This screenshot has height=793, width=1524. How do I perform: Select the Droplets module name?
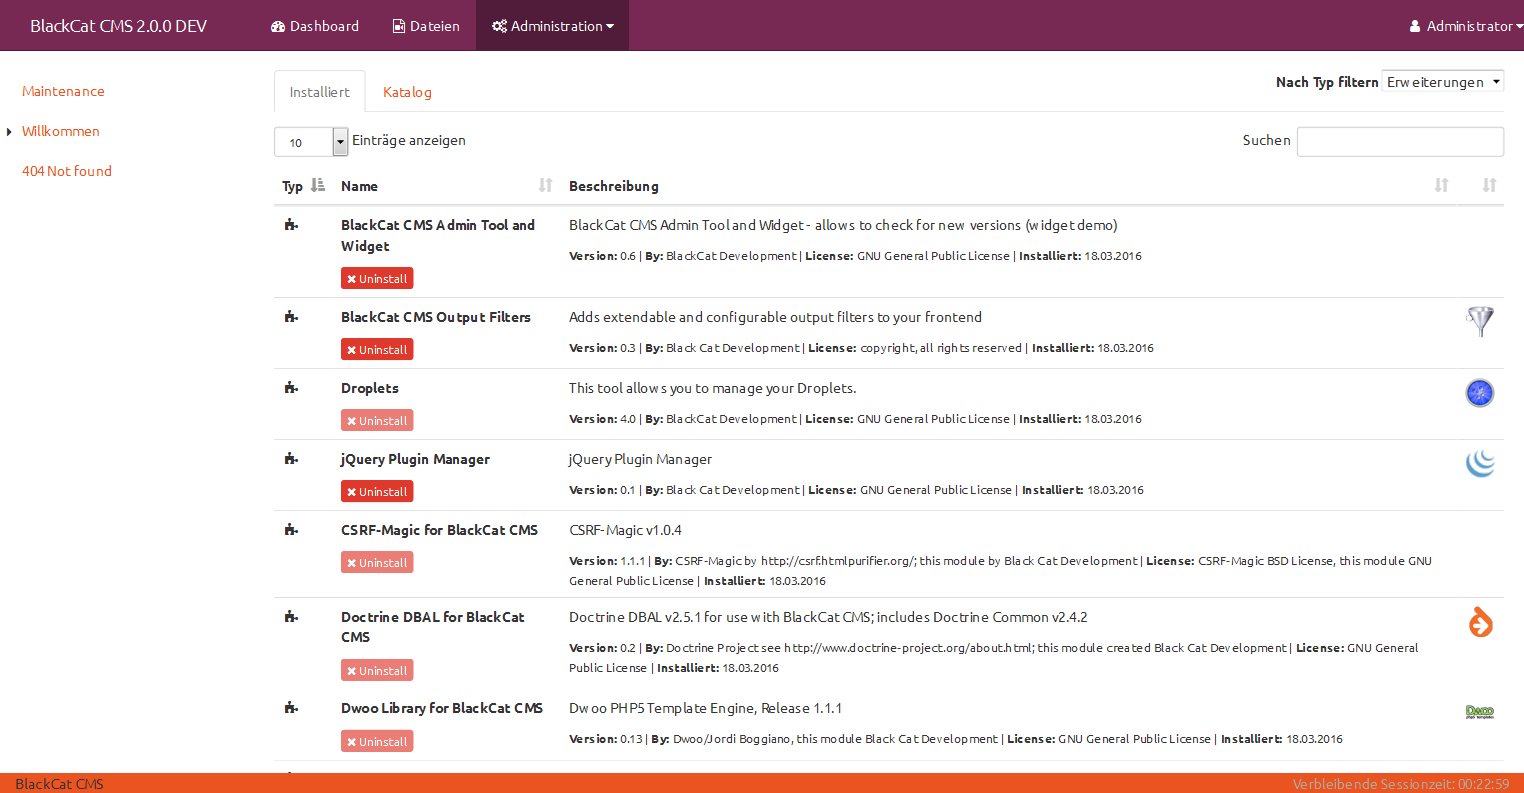pyautogui.click(x=370, y=388)
